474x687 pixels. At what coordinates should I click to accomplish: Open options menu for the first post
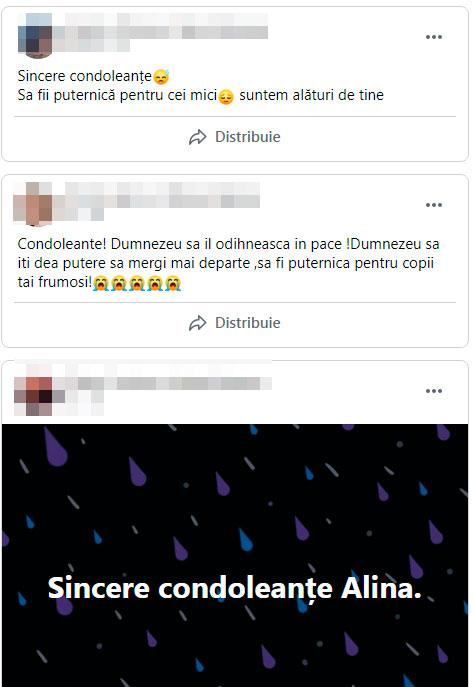(433, 37)
